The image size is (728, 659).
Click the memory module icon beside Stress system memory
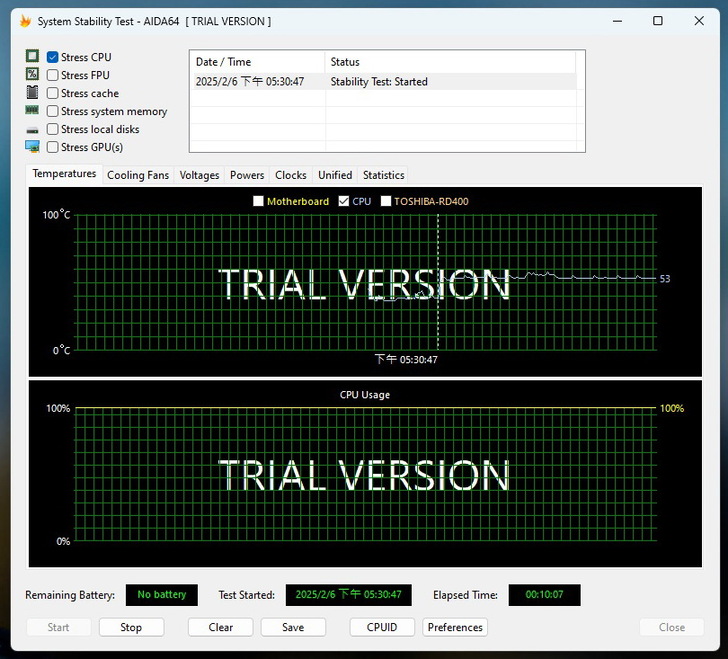33,111
